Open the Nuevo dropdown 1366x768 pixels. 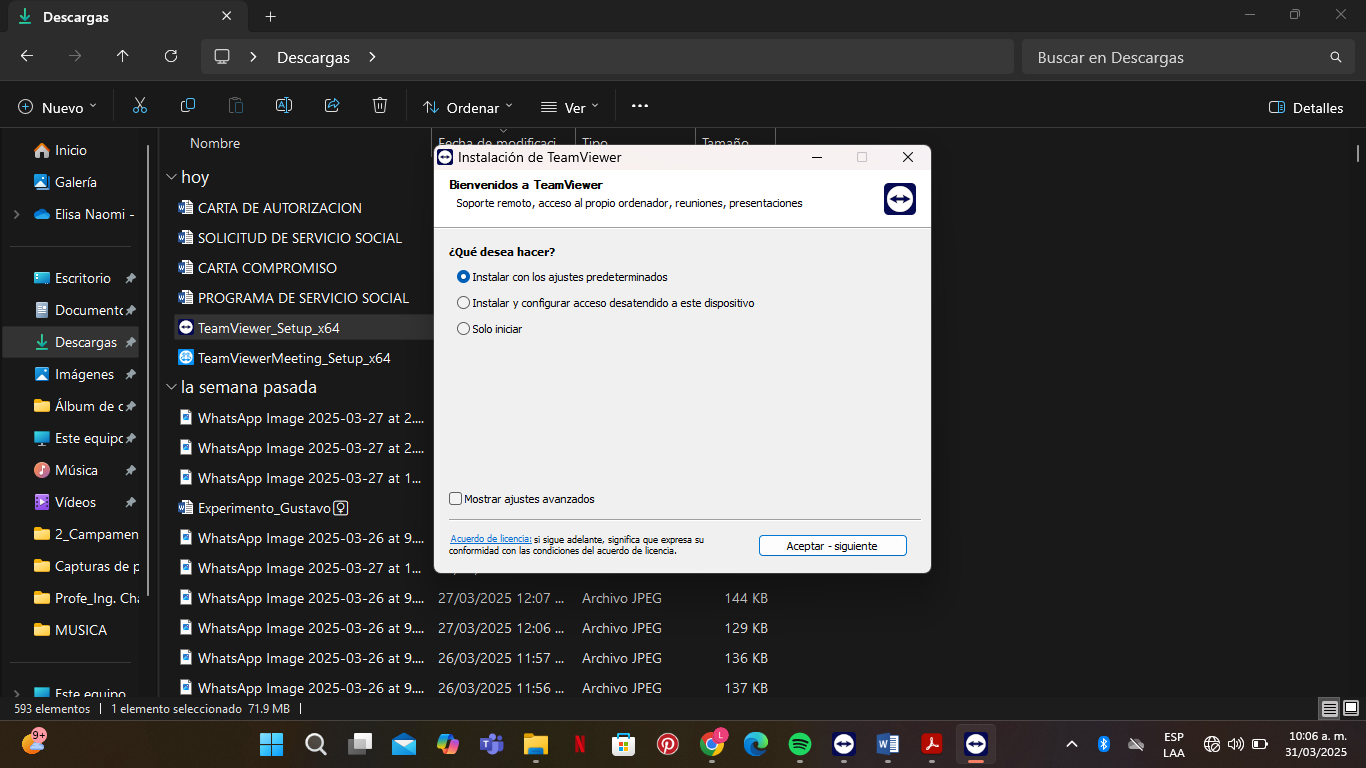pos(58,107)
